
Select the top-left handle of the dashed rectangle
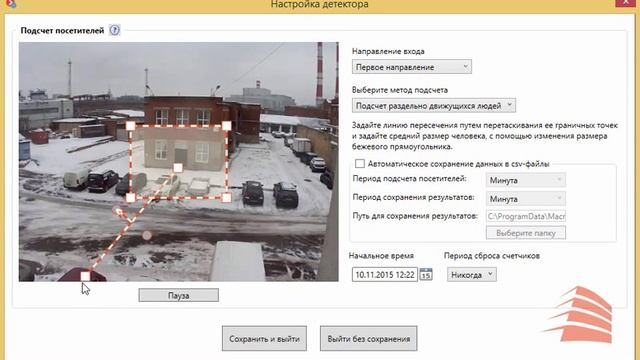[131, 126]
